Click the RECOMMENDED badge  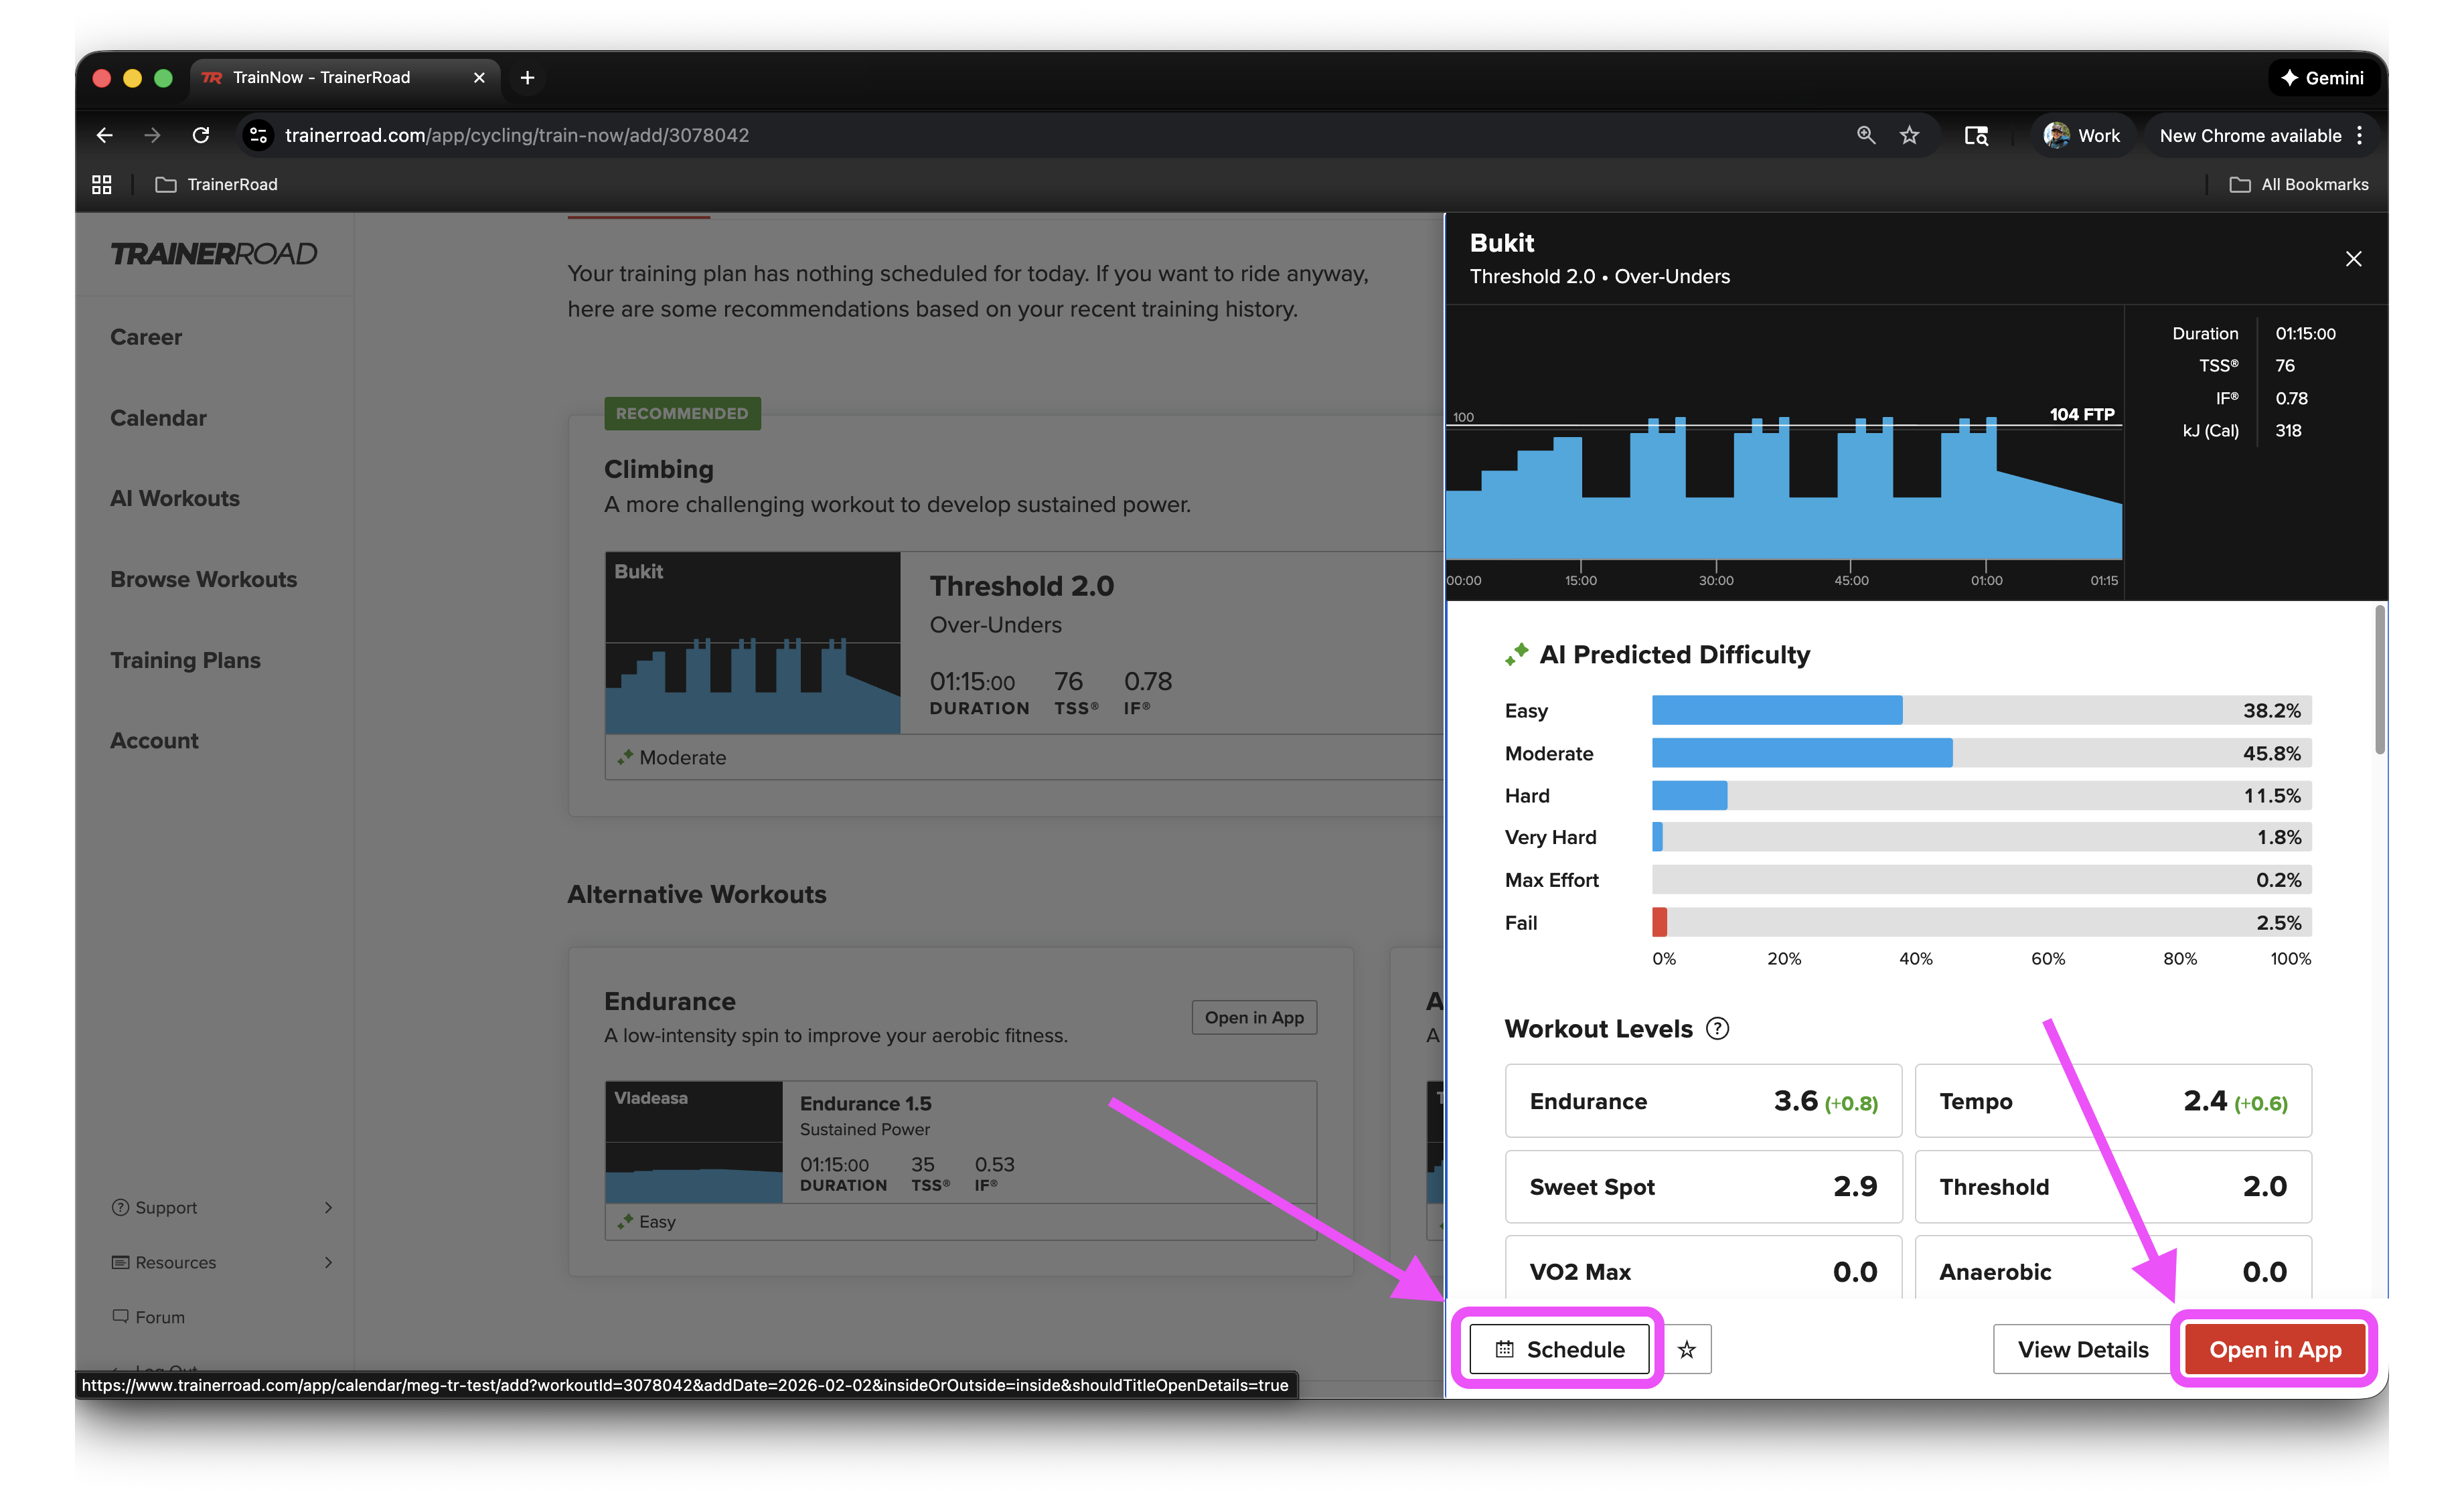[682, 414]
